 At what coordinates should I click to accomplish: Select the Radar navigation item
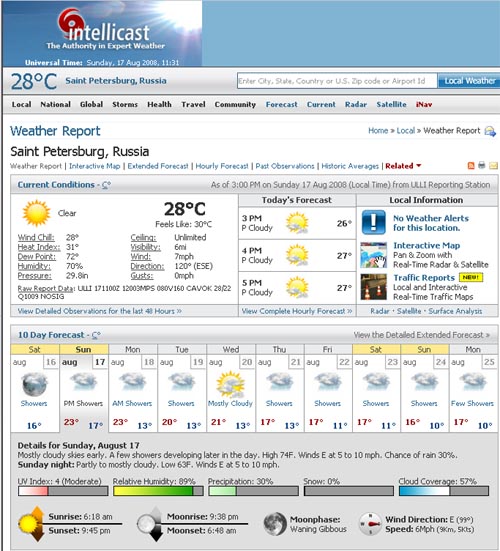tap(356, 104)
